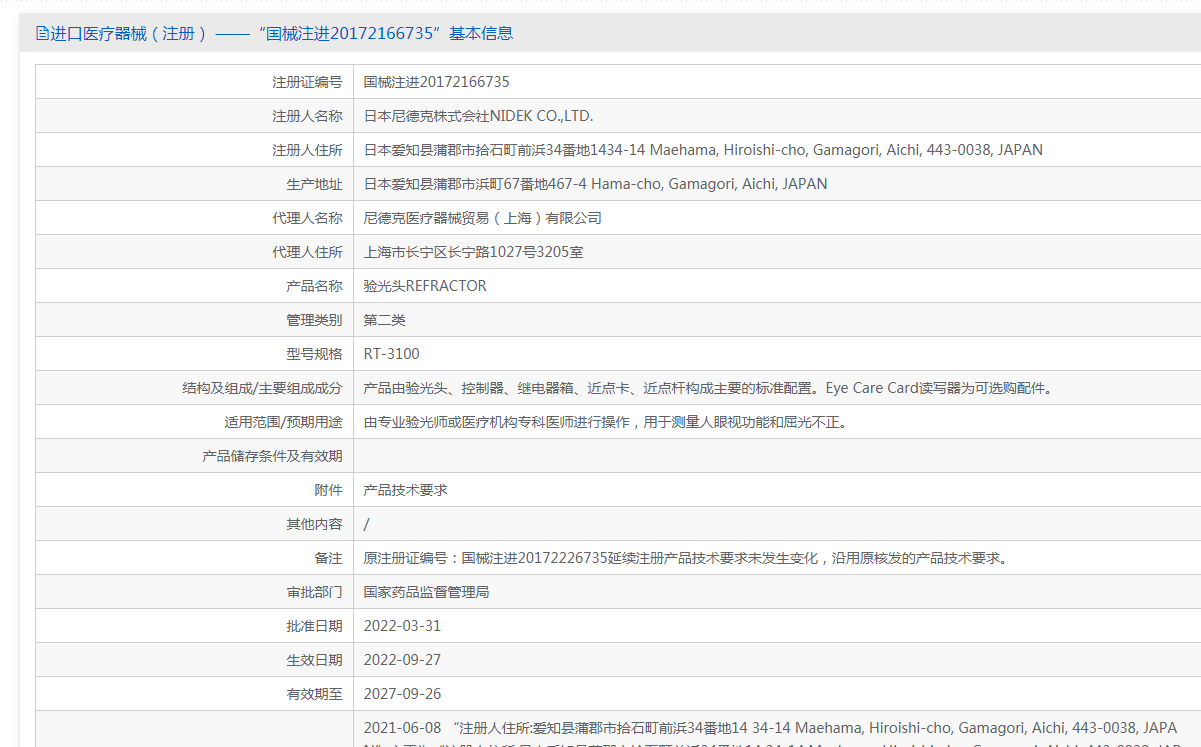Image resolution: width=1201 pixels, height=747 pixels.
Task: Select the registration number value 国械注进20172166735
Action: [436, 82]
